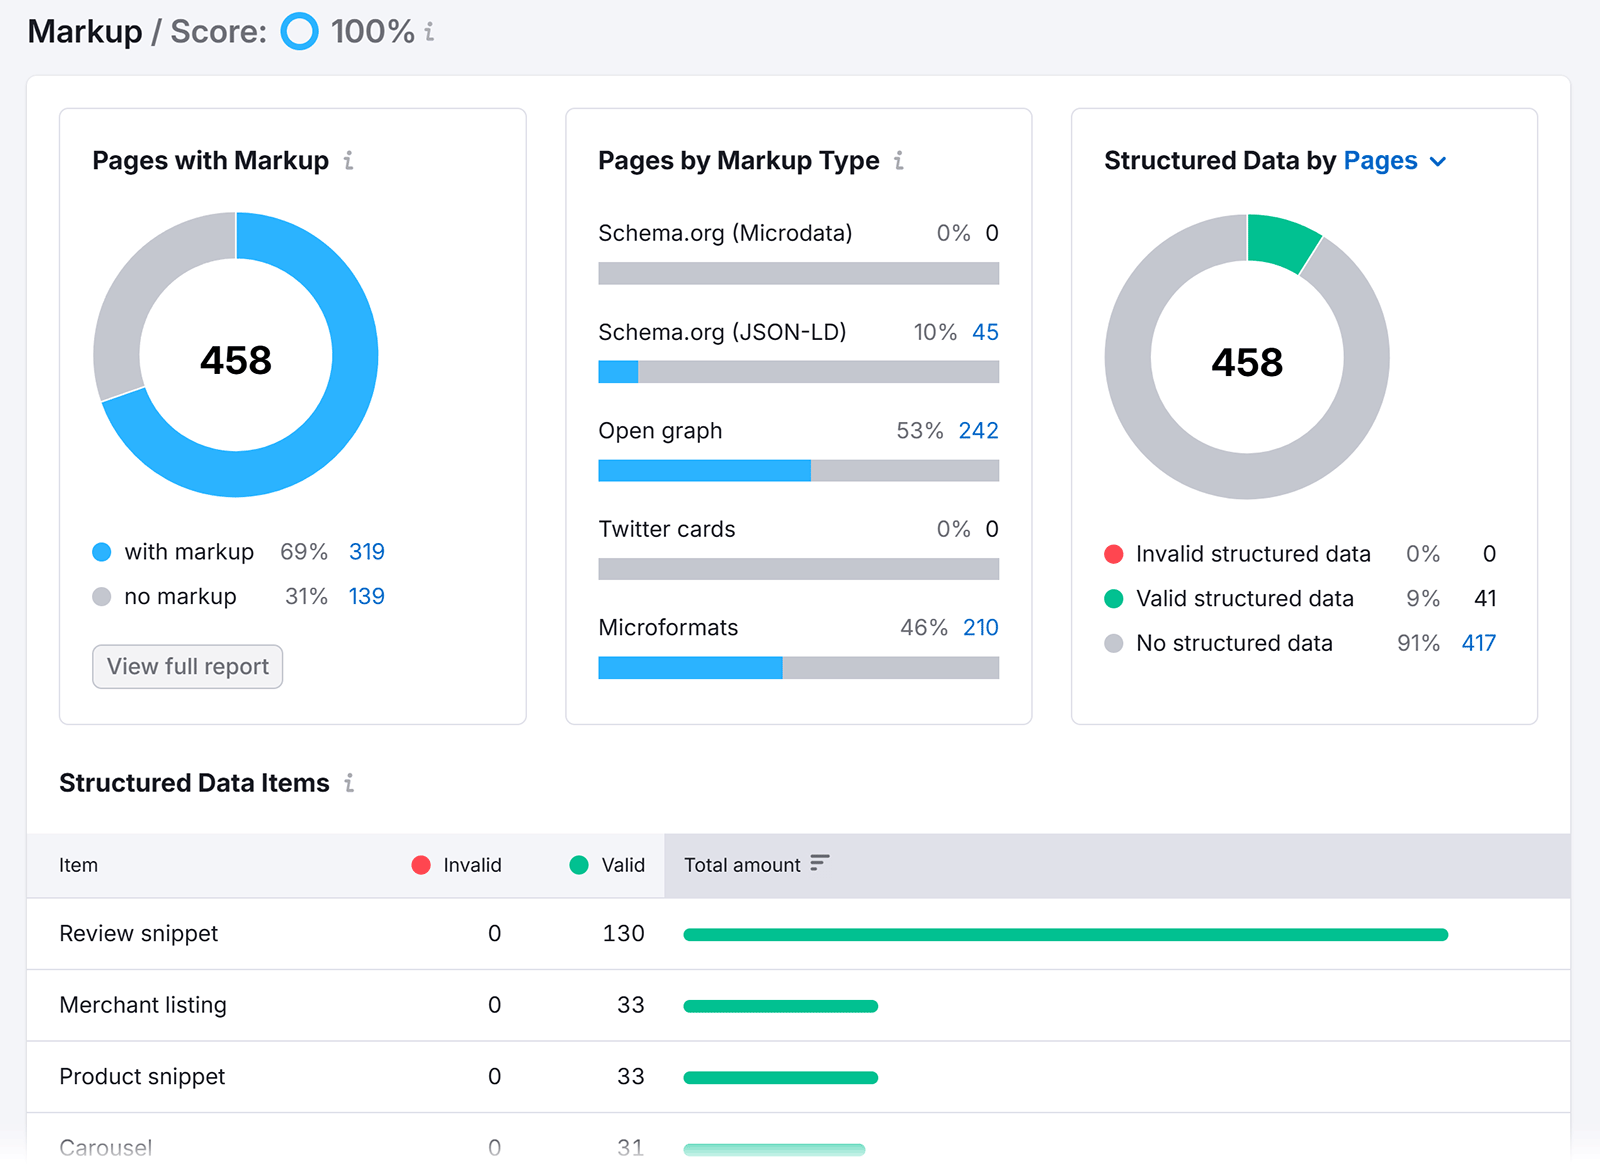Click the Structured Data Items info icon
The height and width of the screenshot is (1172, 1600).
coord(348,784)
